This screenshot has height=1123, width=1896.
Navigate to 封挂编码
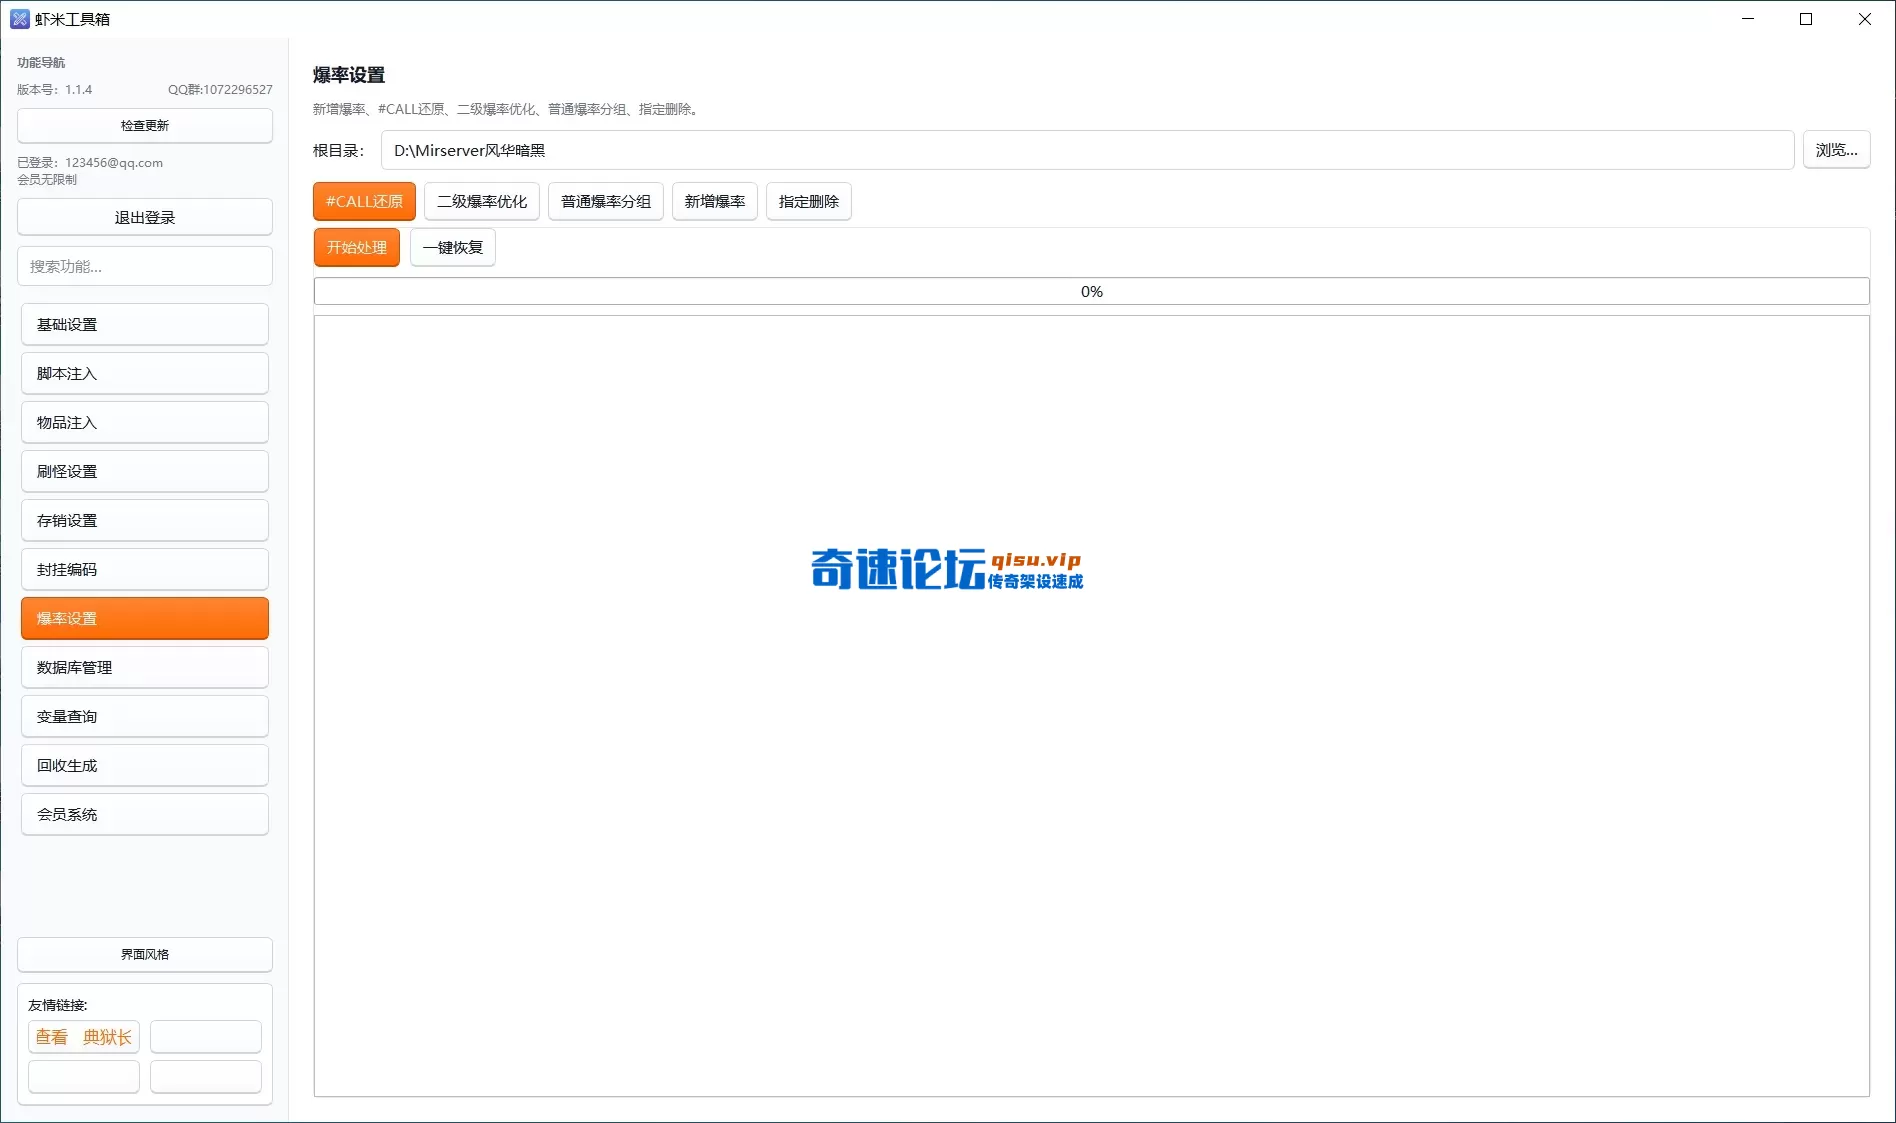(x=144, y=569)
